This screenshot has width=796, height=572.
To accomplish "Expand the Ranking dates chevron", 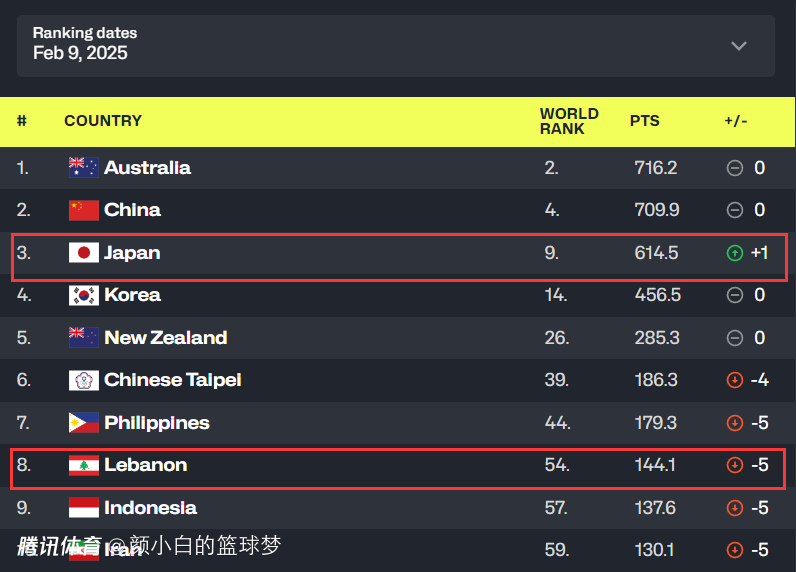I will (739, 46).
